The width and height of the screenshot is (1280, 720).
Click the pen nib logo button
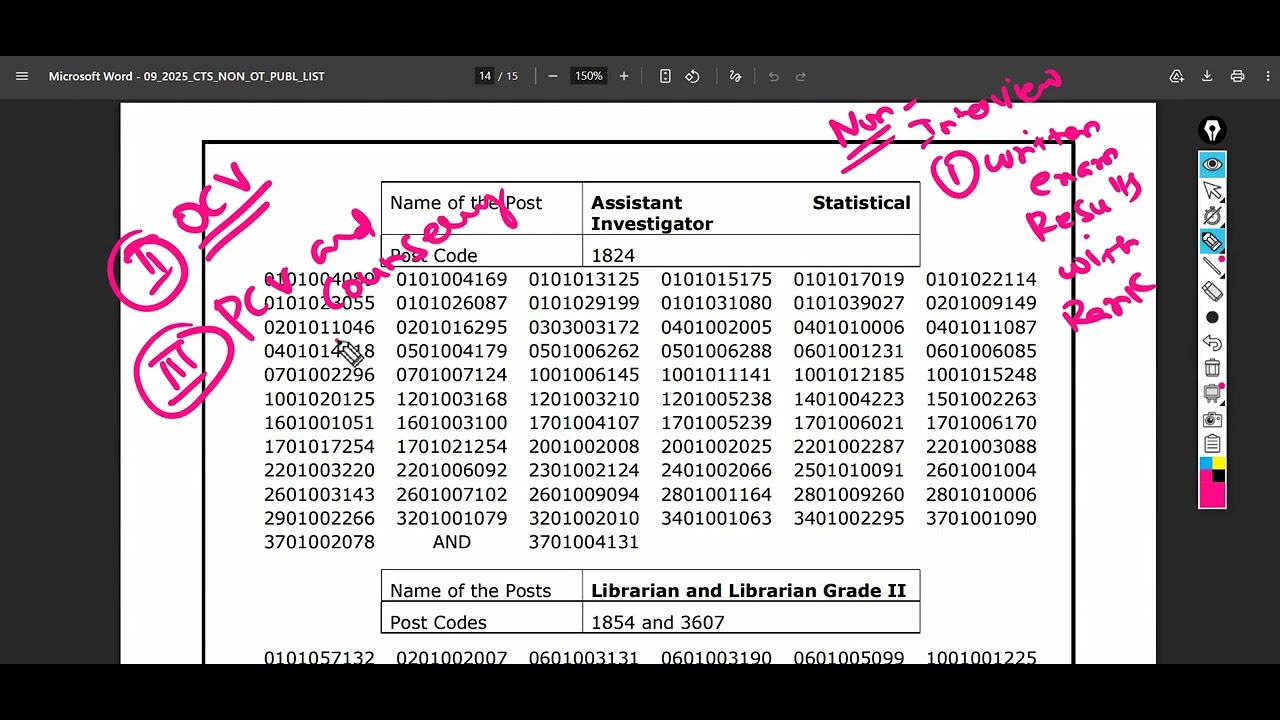1212,131
